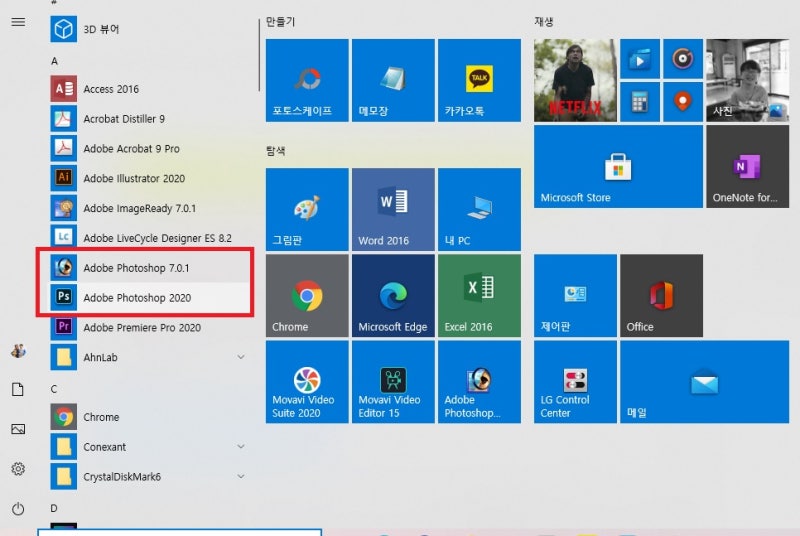Open the Microsoft Edge tile
The image size is (800, 536).
coord(393,296)
